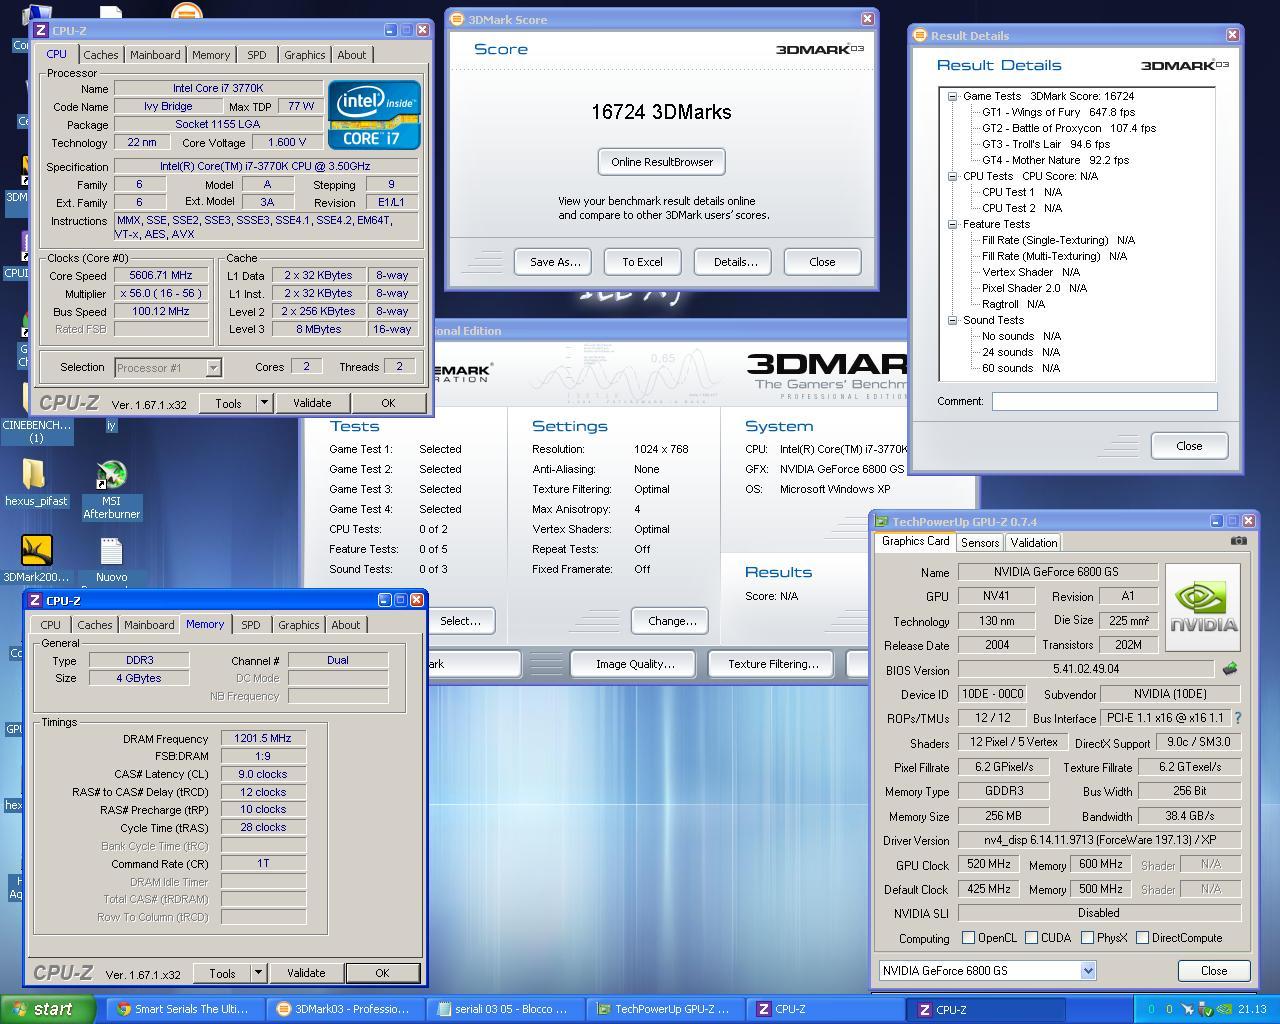Click Close button at bottom of GPU-Z
The height and width of the screenshot is (1024, 1280).
(1214, 971)
